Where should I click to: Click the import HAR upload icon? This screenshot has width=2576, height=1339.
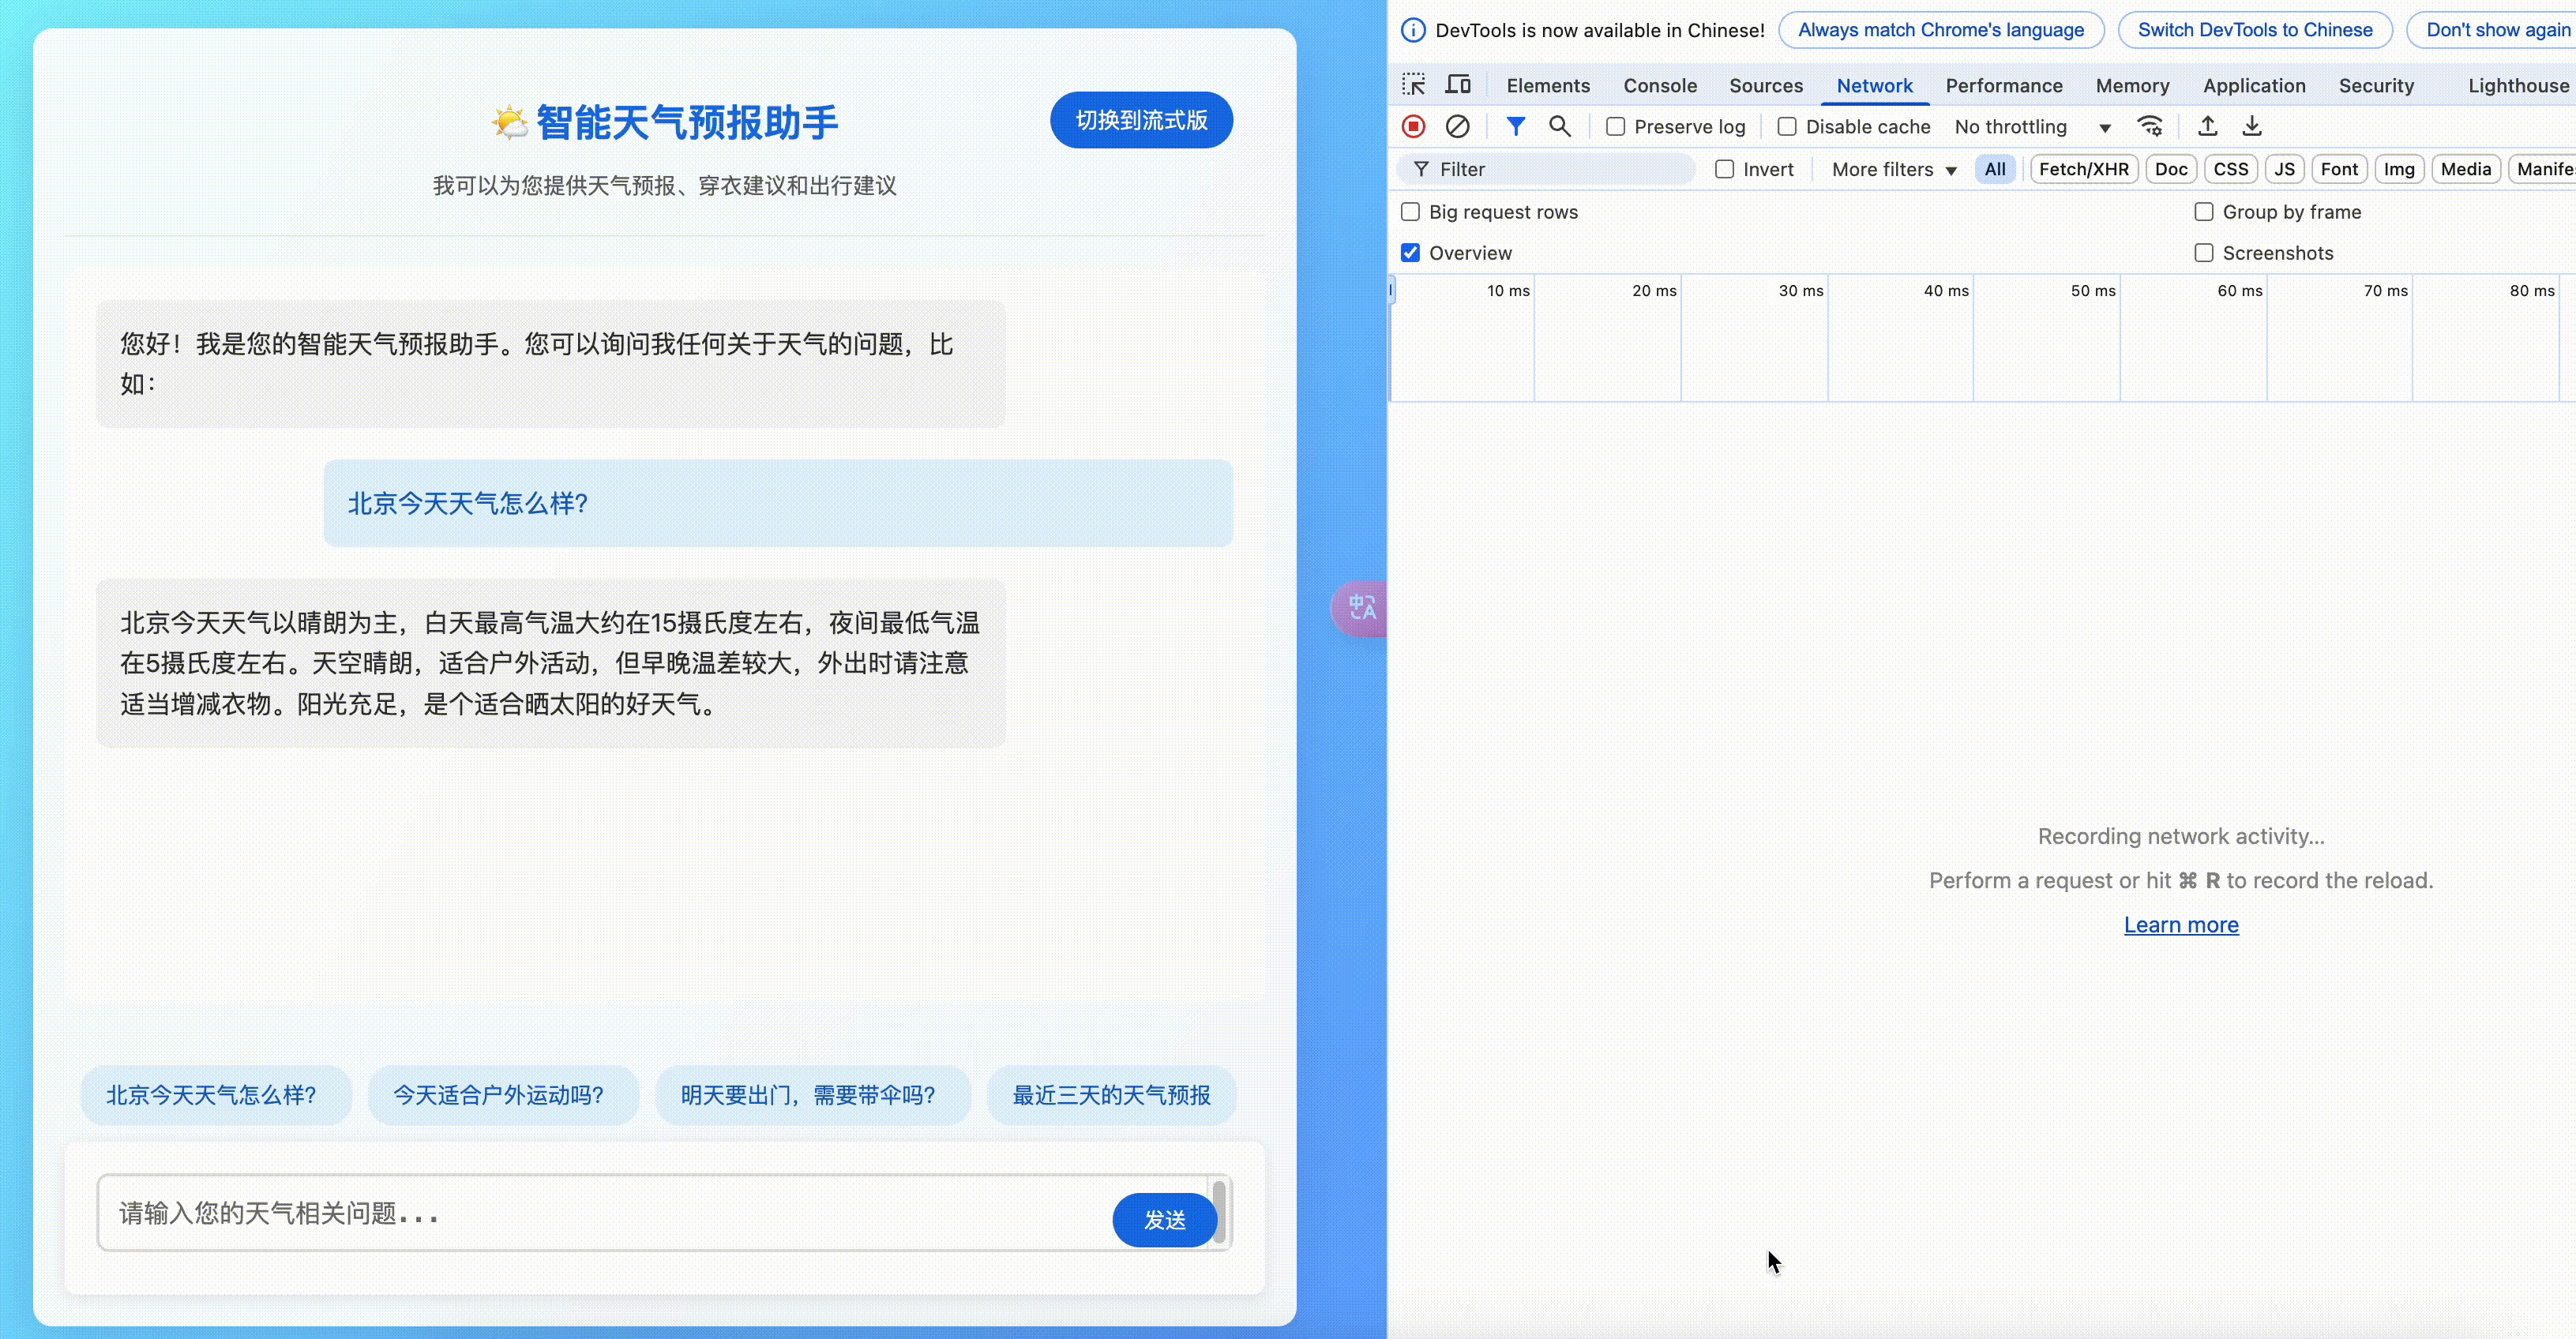[2207, 126]
